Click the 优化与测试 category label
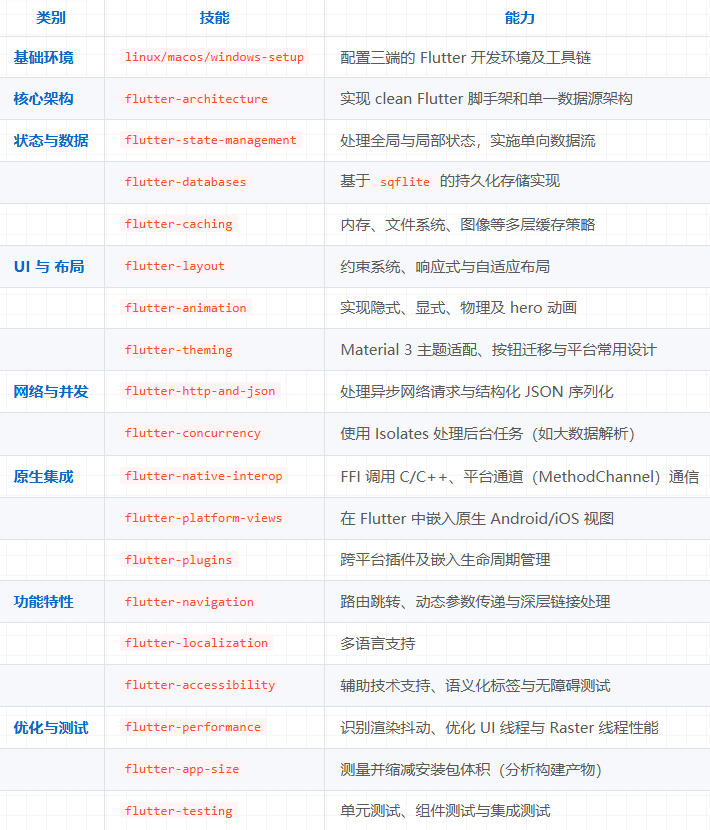The height and width of the screenshot is (830, 710). [x=51, y=728]
